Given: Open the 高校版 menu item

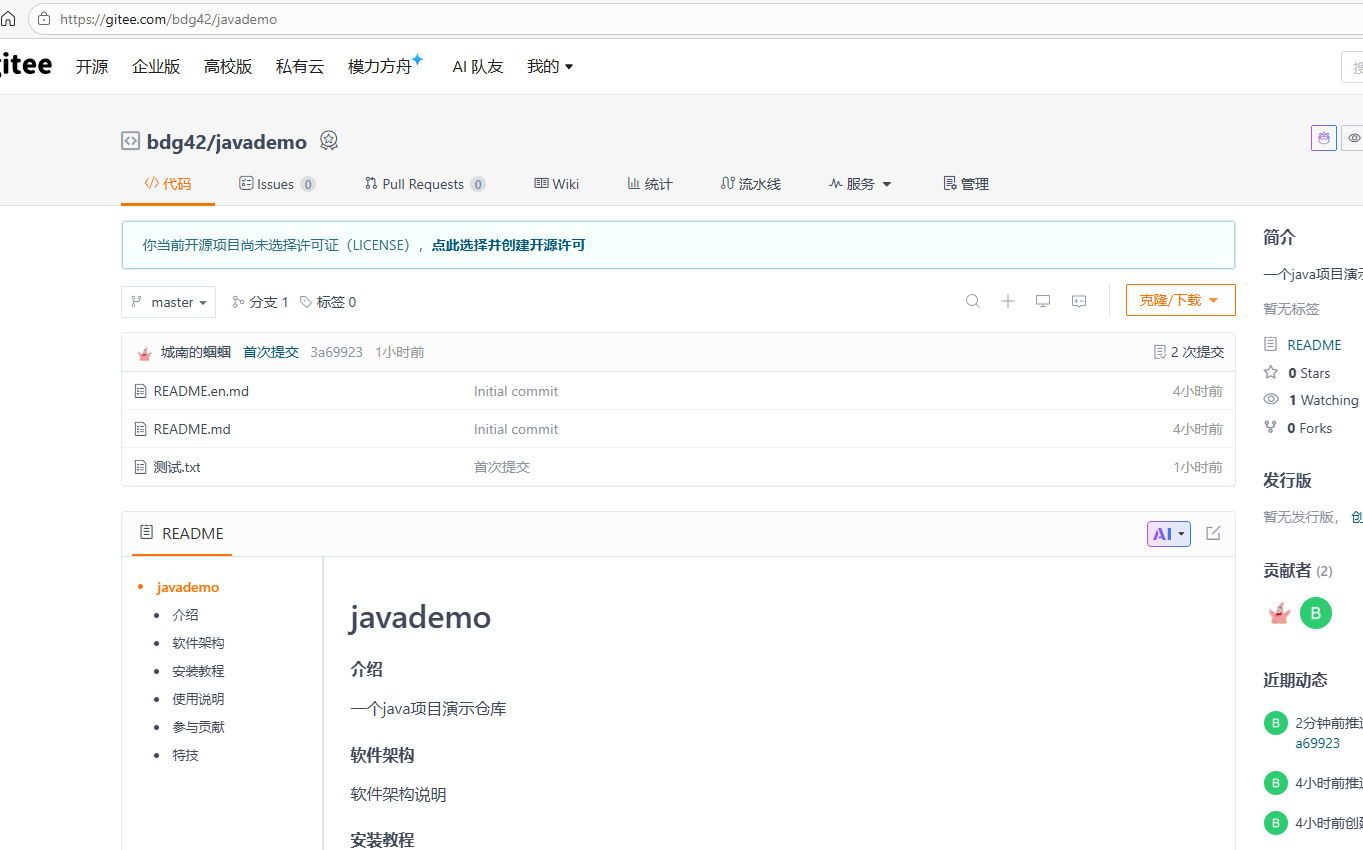Looking at the screenshot, I should coord(228,67).
